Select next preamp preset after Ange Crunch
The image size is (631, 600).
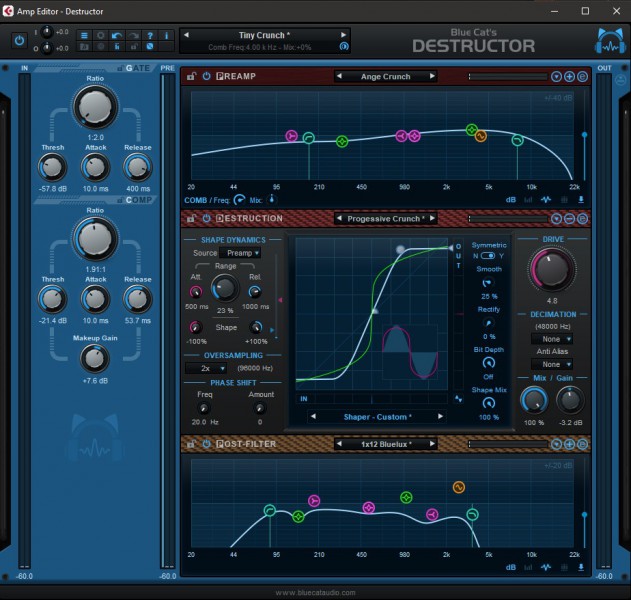[432, 76]
